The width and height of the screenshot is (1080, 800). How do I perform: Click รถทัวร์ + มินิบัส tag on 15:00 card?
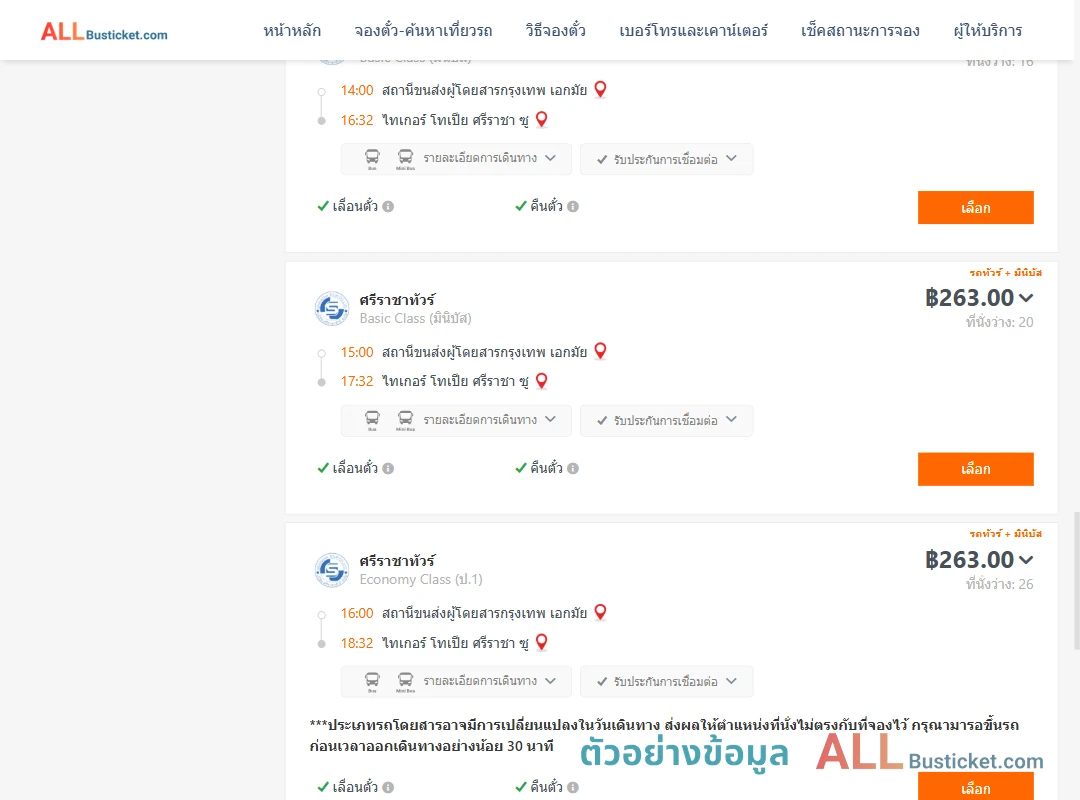[1006, 273]
